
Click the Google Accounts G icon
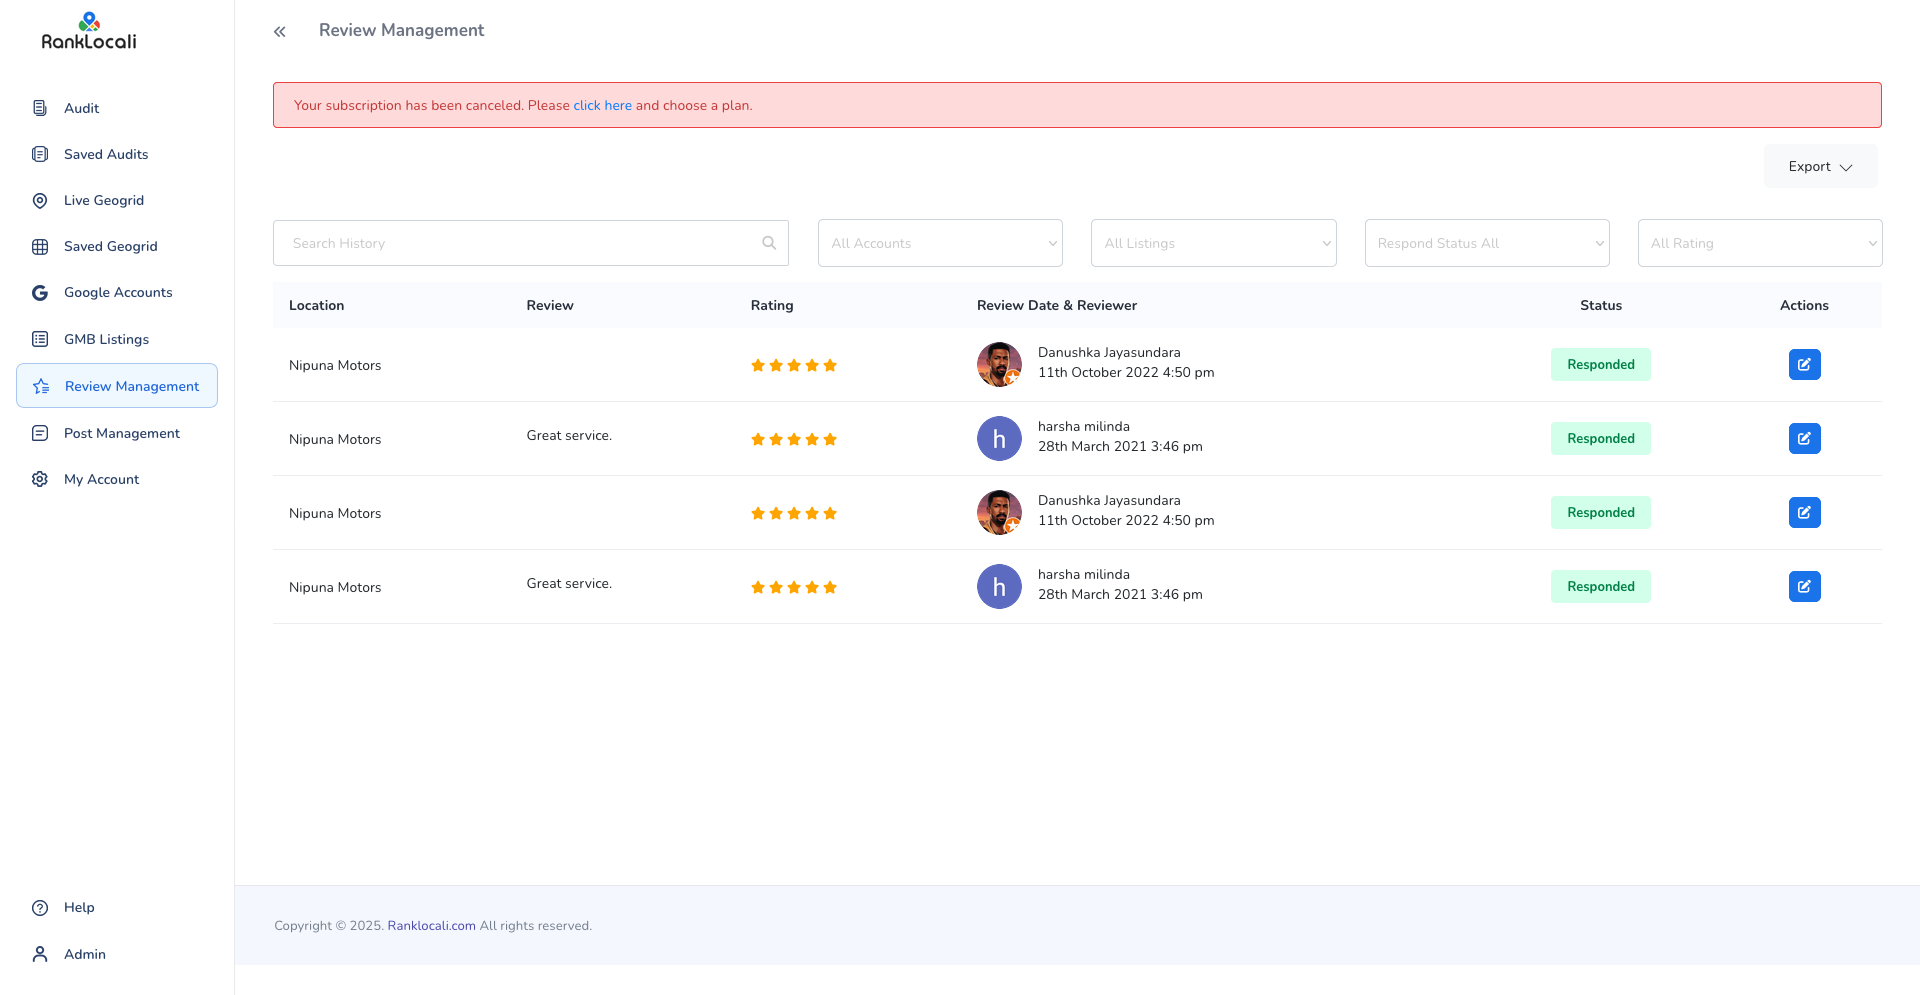coord(39,292)
